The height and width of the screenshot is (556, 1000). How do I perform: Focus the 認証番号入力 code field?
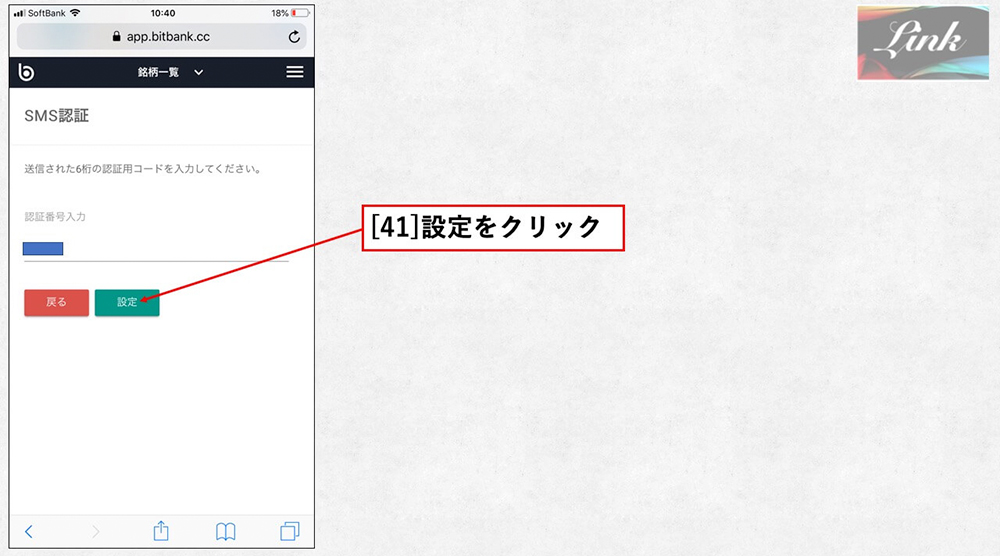click(x=156, y=249)
